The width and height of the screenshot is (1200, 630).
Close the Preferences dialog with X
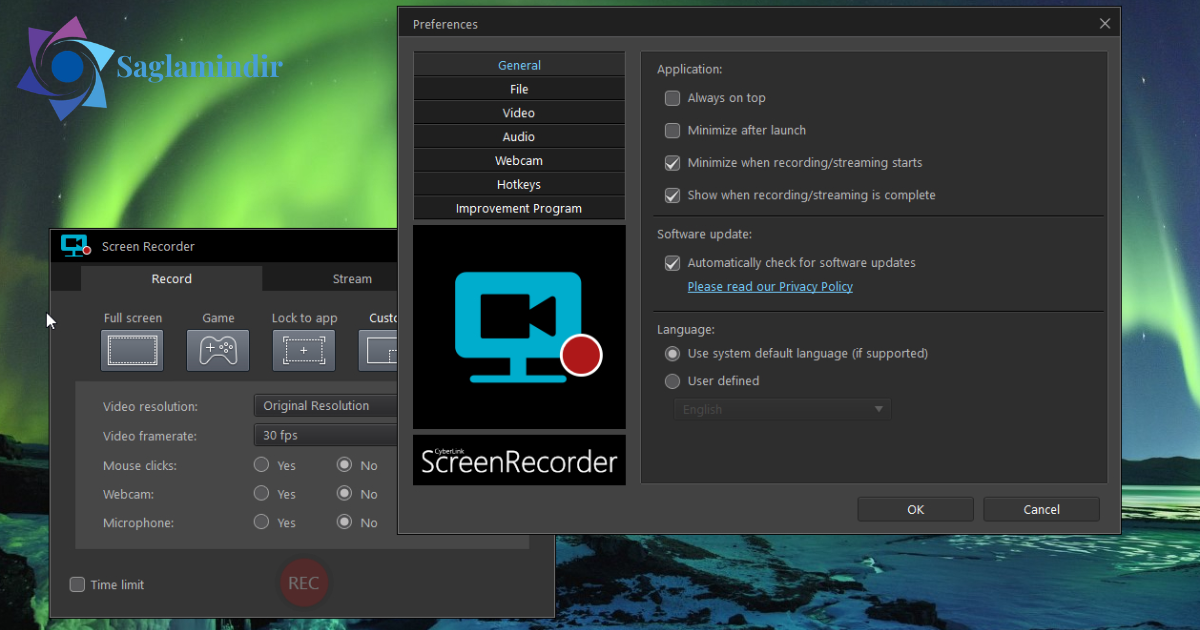[x=1105, y=23]
